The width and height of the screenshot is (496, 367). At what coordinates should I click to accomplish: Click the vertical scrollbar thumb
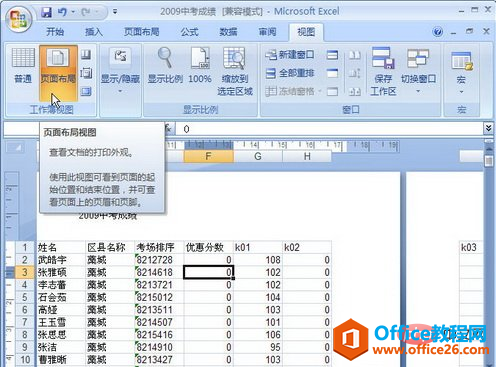489,161
